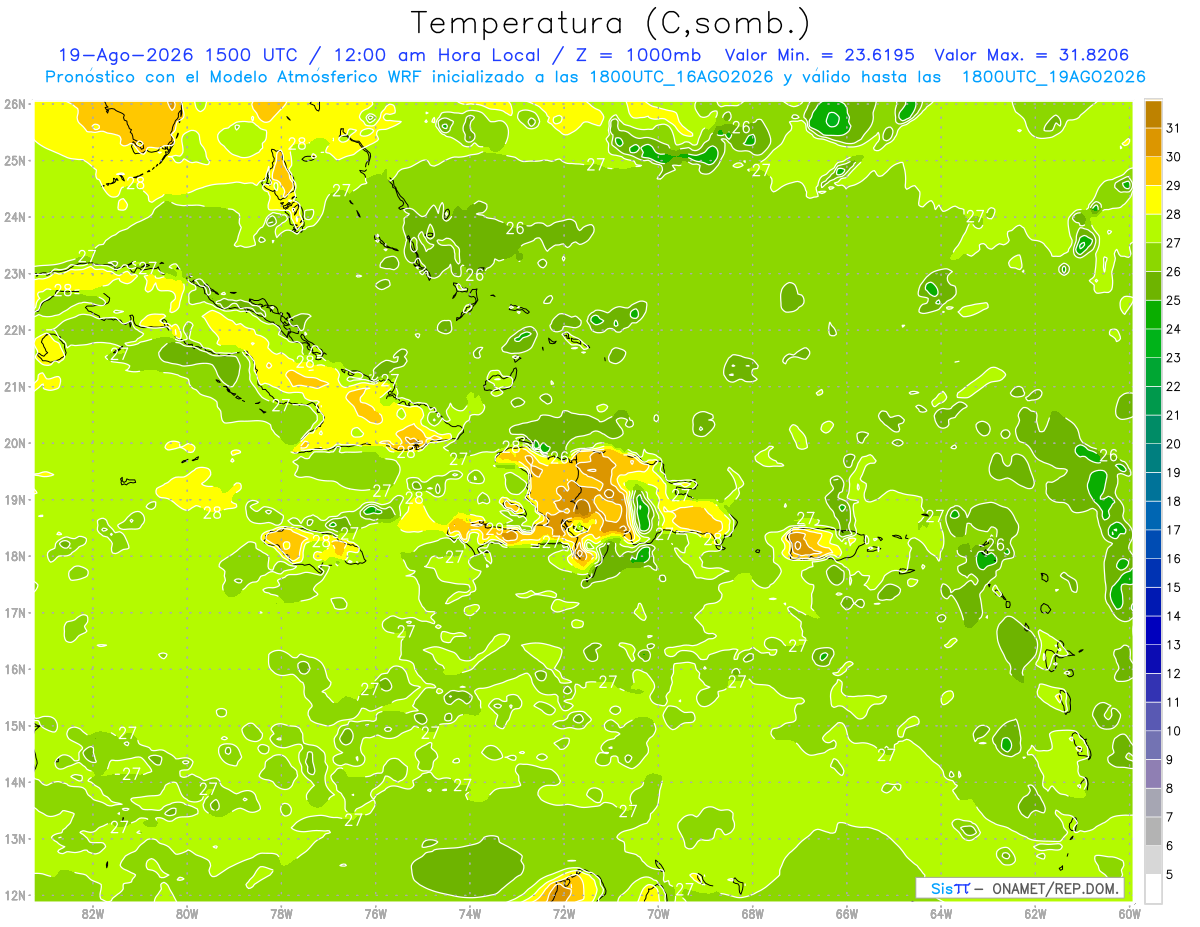The image size is (1200, 927).
Task: Click the color scale swatch between 23 and 24
Action: coord(1153,343)
